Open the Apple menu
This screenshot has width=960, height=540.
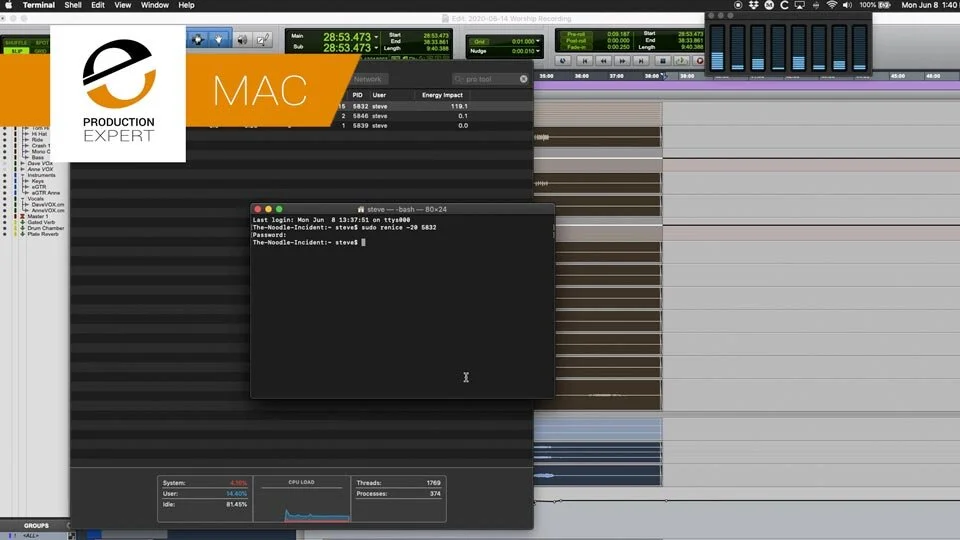tap(9, 5)
